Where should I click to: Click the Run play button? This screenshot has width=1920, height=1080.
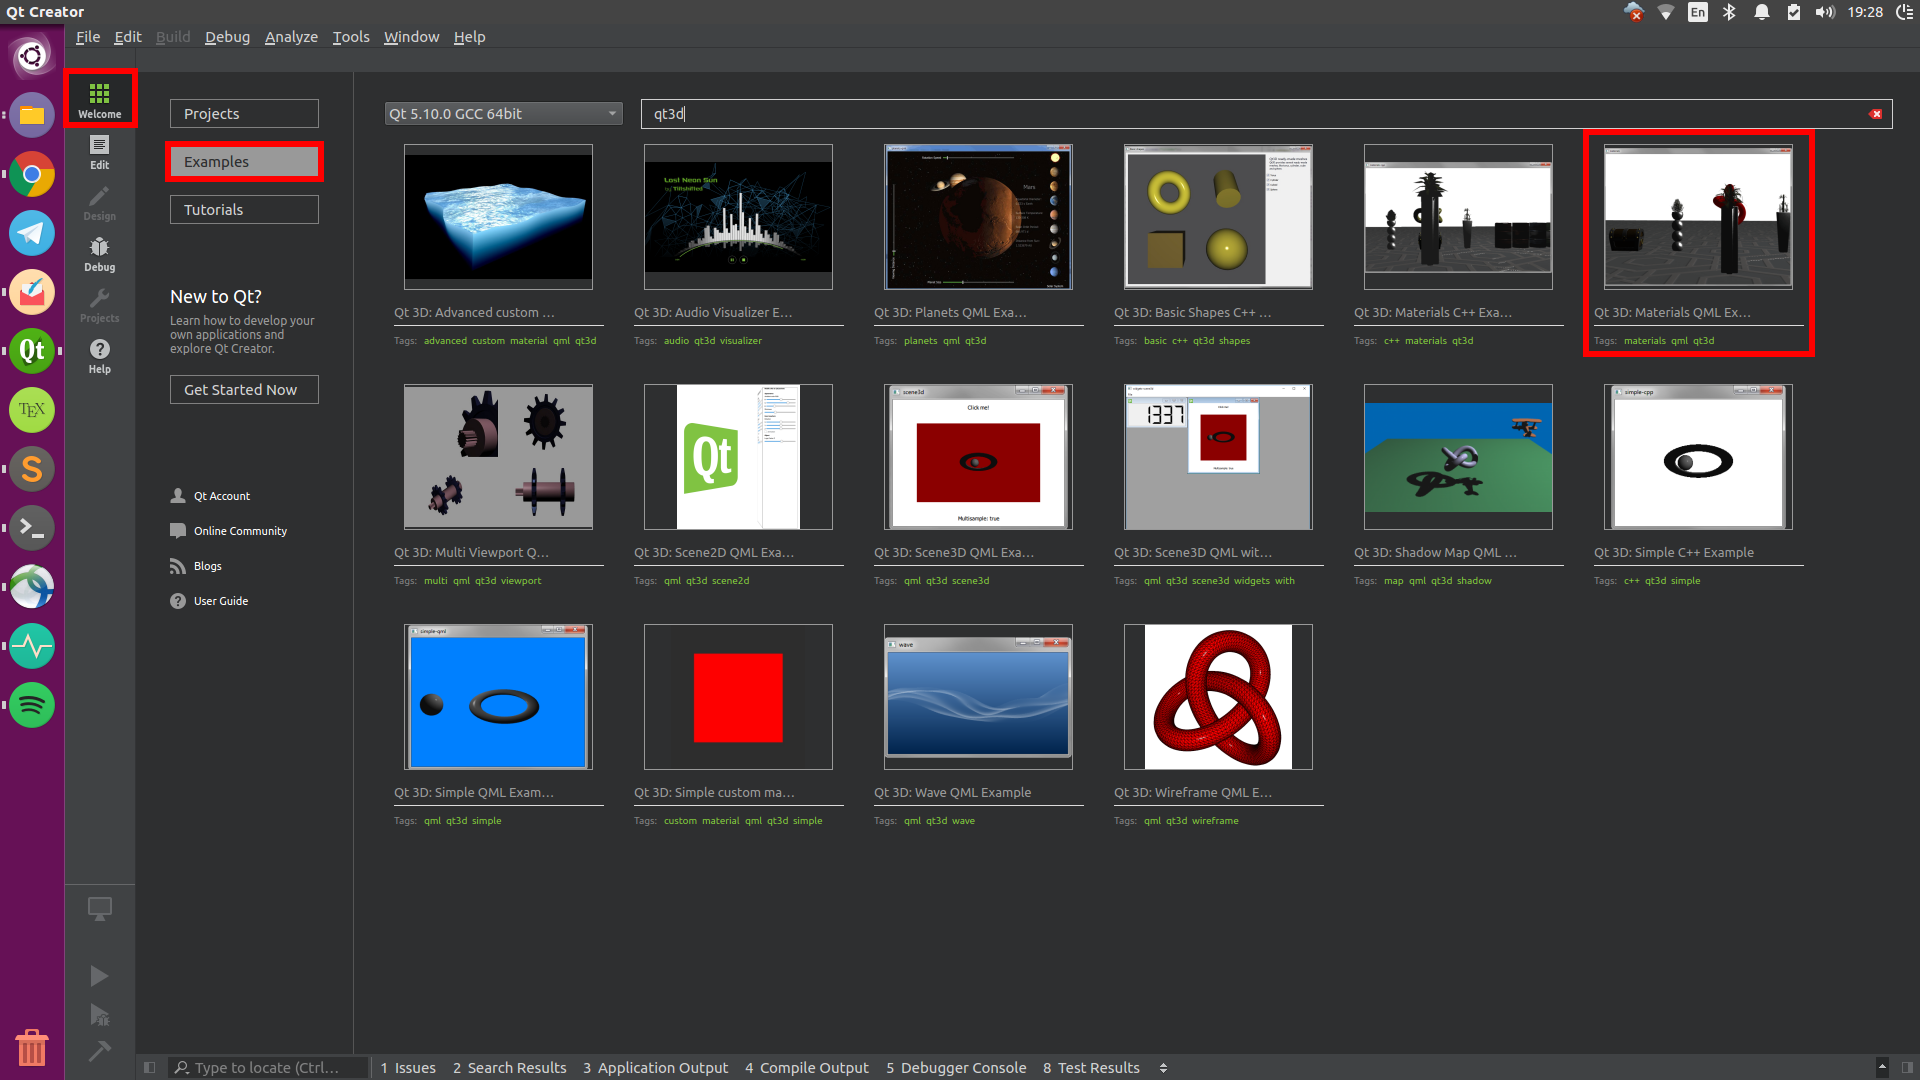pyautogui.click(x=99, y=975)
